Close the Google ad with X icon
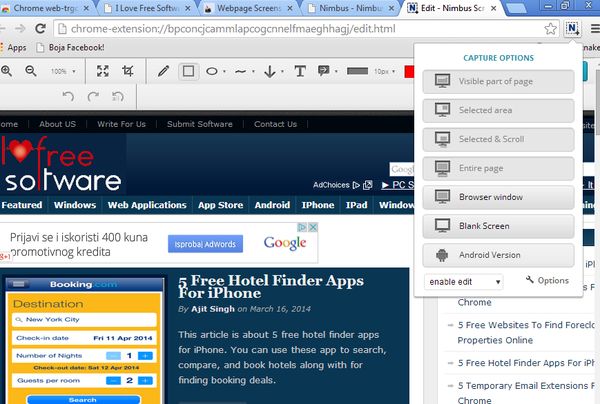The width and height of the screenshot is (600, 404). (313, 227)
